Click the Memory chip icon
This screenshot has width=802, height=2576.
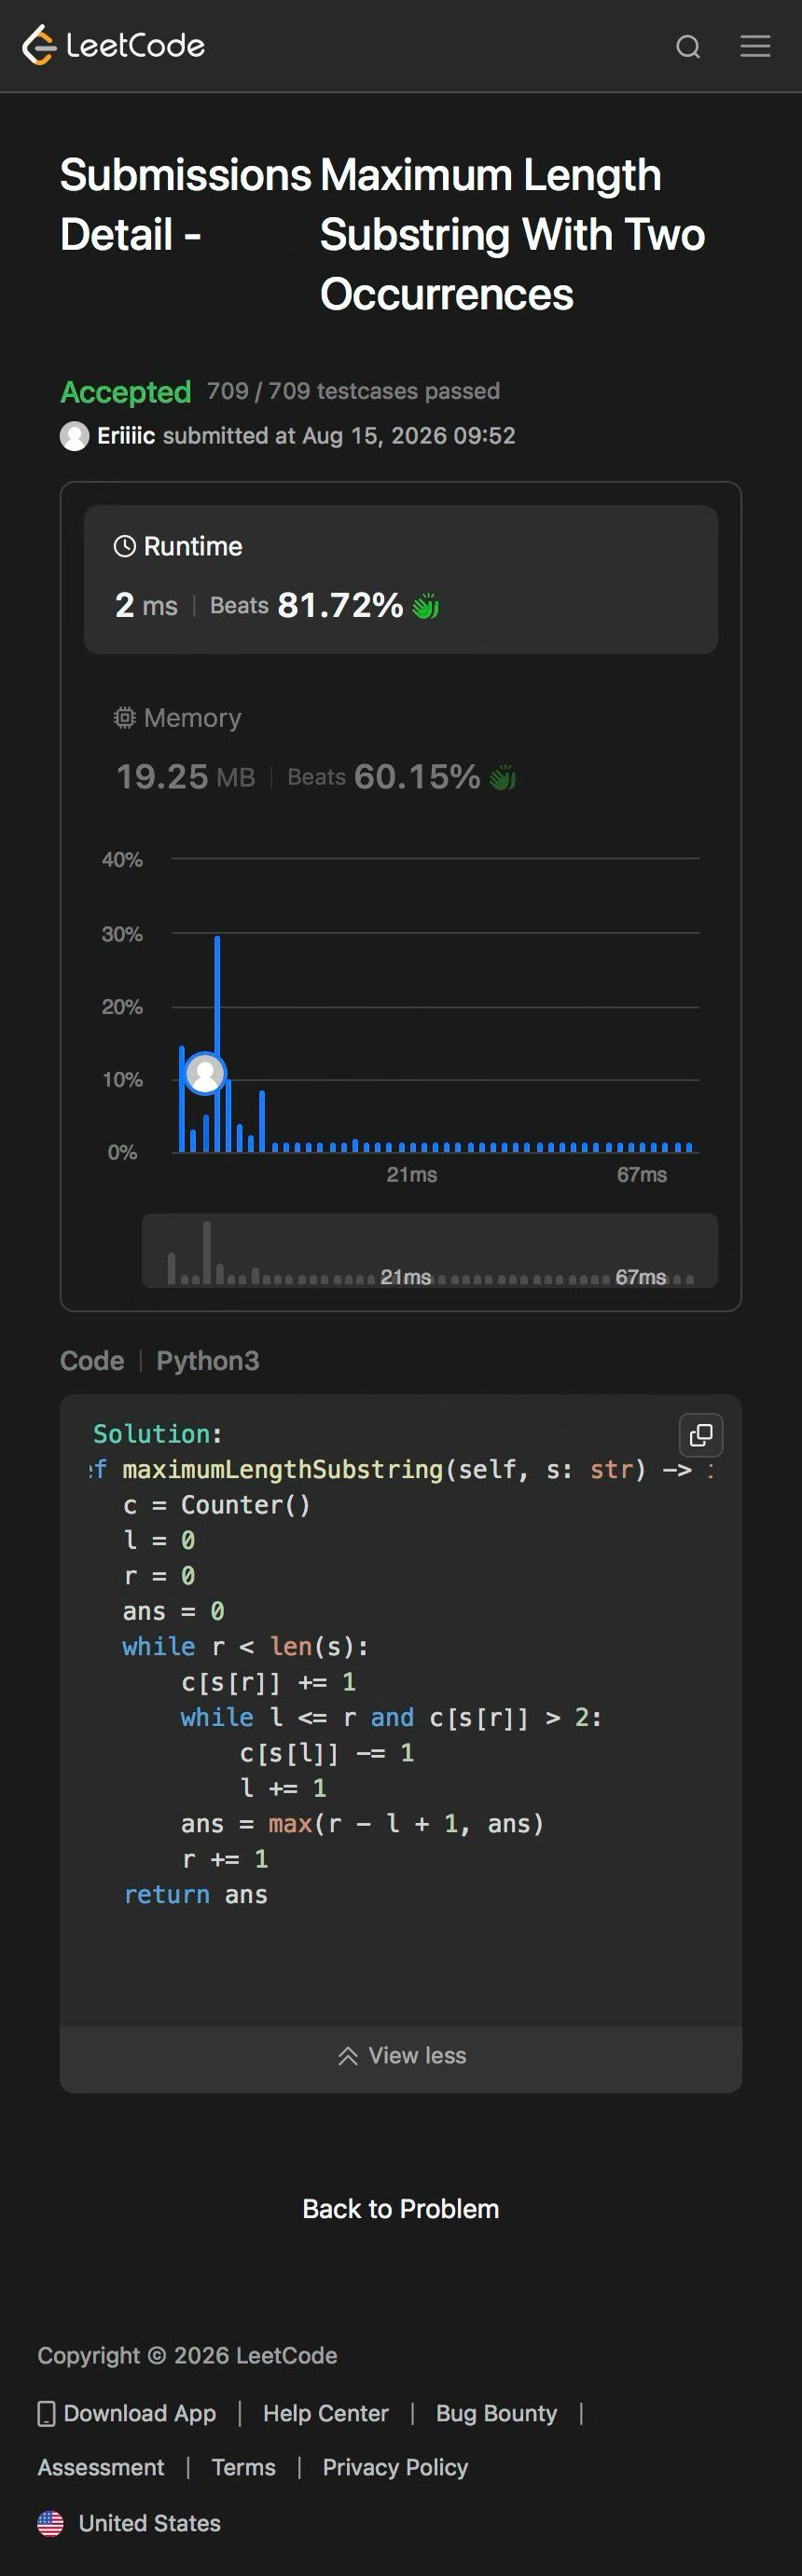(125, 718)
